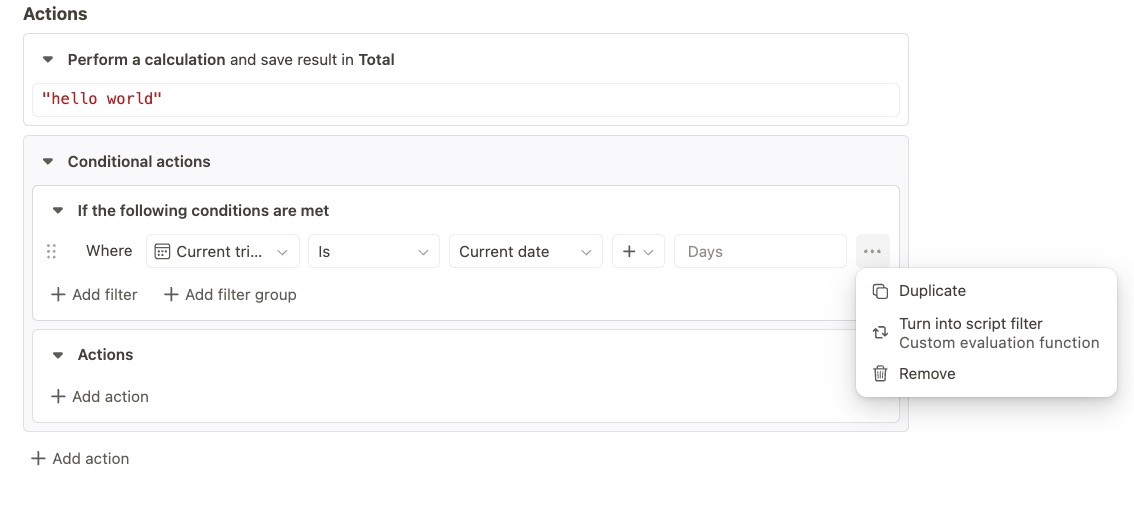Click the calendar icon in Current trigger field

(x=163, y=252)
